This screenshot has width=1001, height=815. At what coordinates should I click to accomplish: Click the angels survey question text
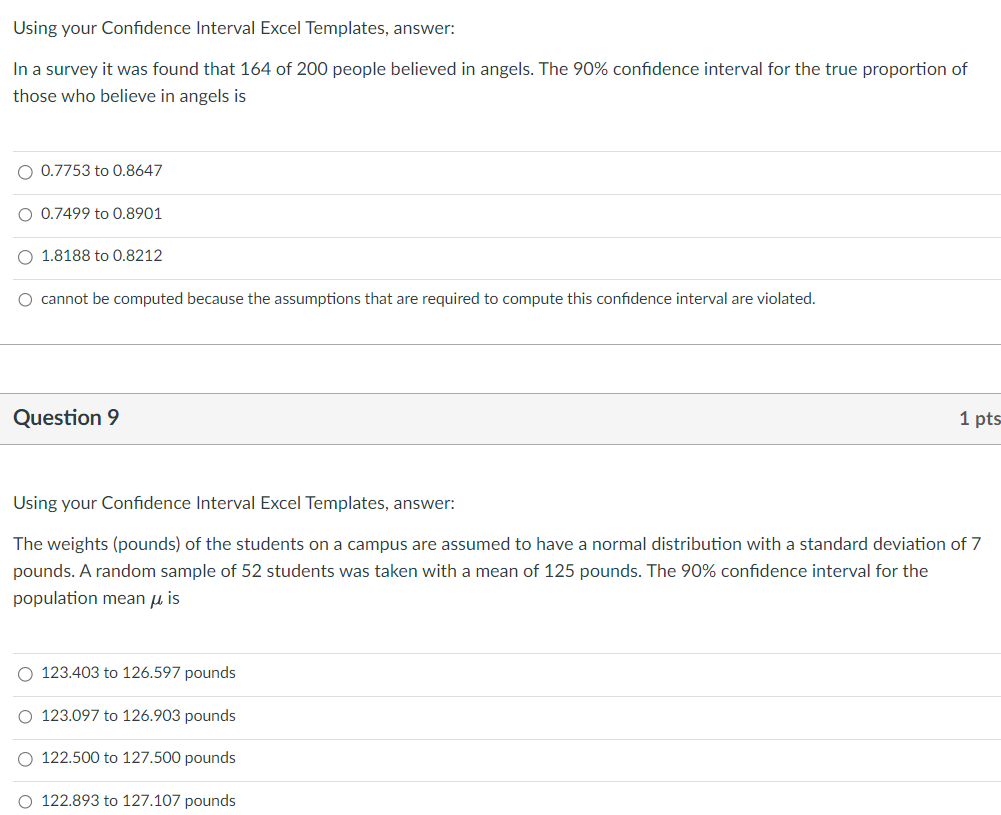[489, 82]
